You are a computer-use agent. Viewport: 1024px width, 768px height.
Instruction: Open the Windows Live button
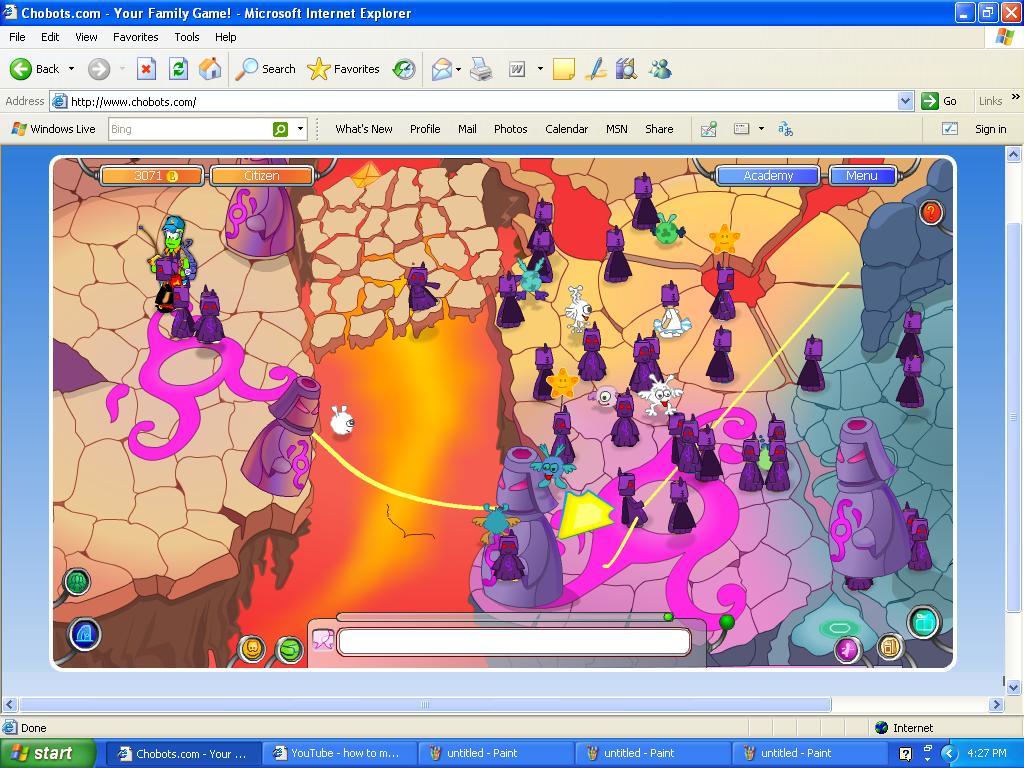(54, 129)
